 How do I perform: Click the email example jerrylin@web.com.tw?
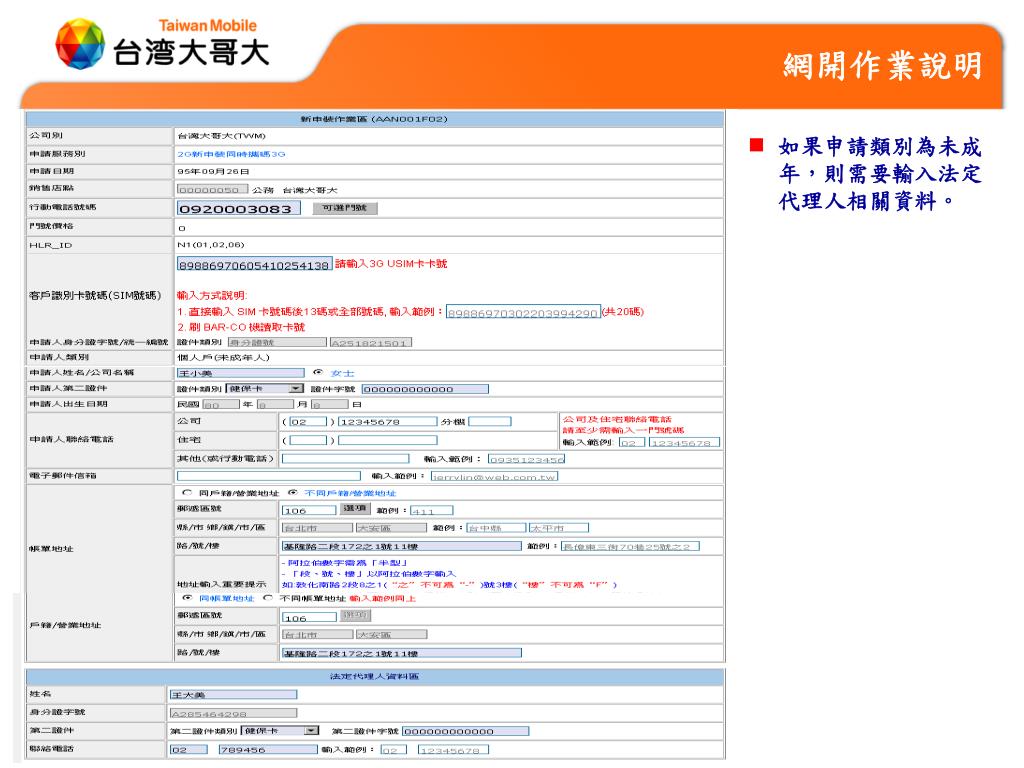[494, 477]
